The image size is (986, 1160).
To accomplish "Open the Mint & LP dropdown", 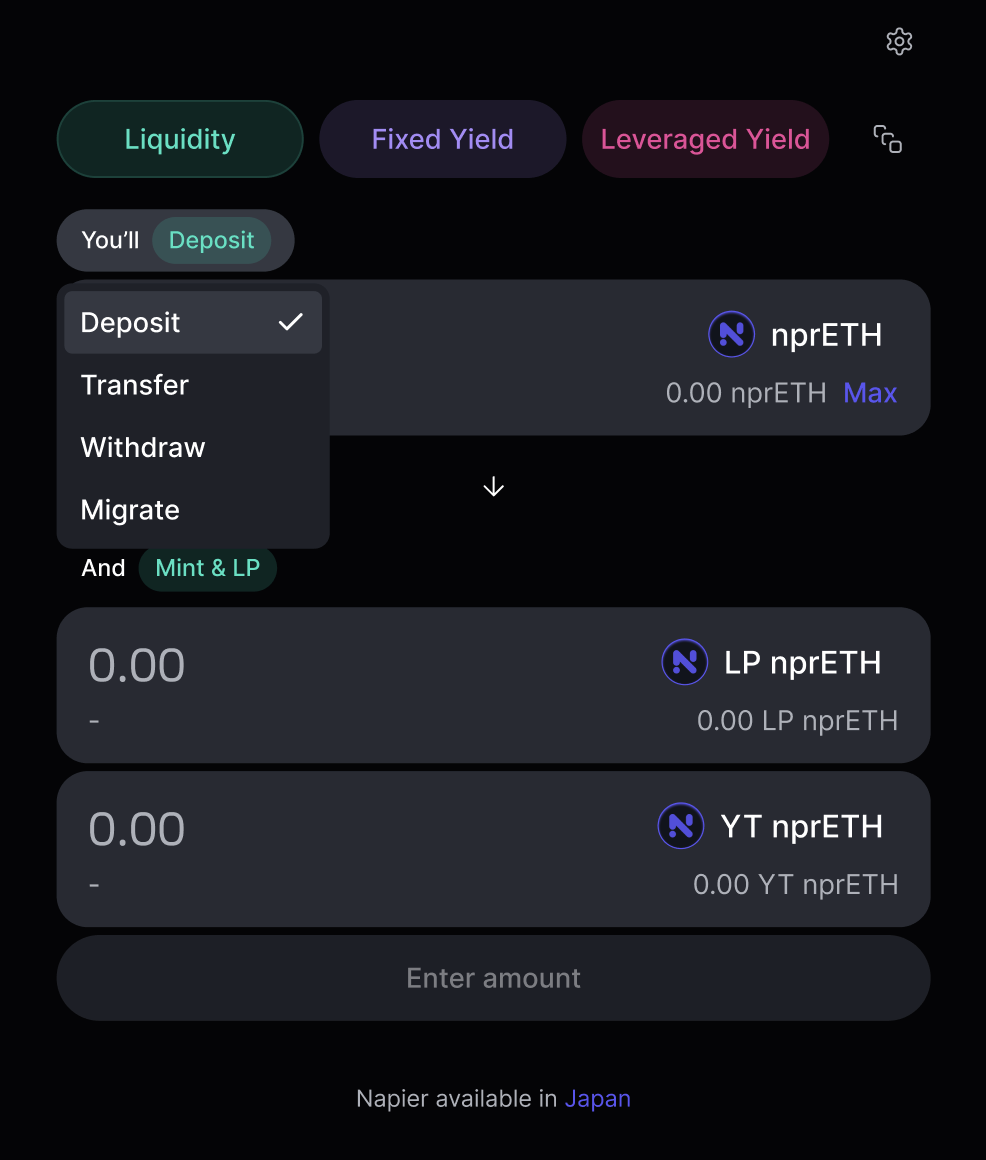I will pyautogui.click(x=207, y=568).
